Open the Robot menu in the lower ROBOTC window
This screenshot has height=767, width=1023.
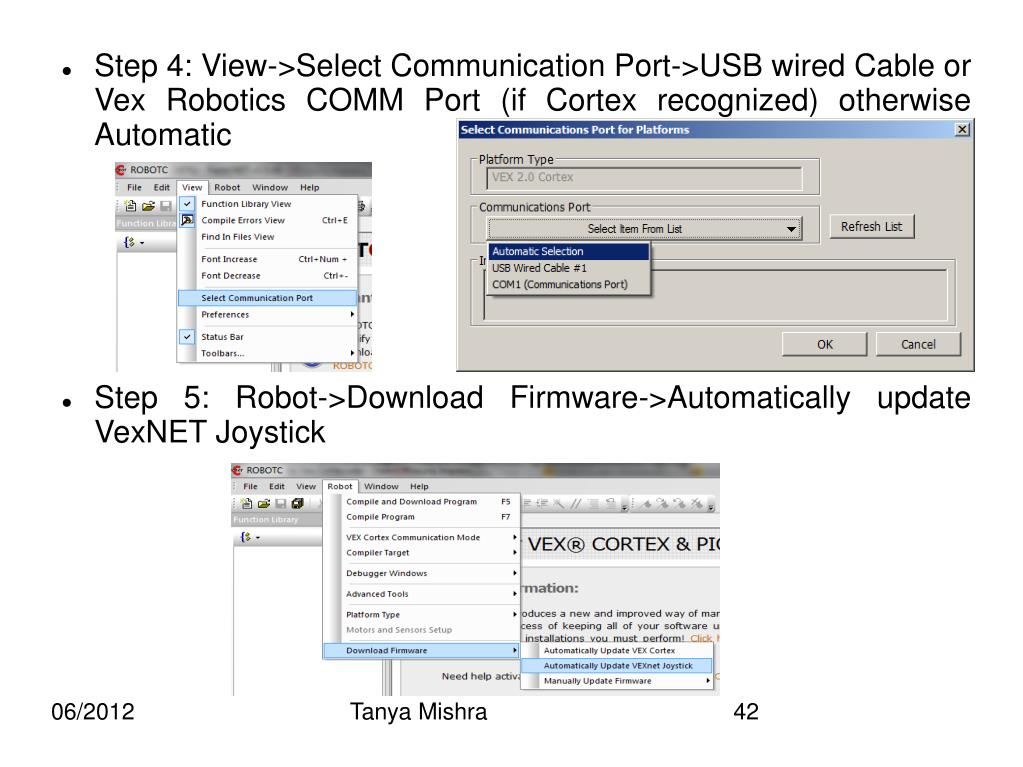[x=340, y=487]
